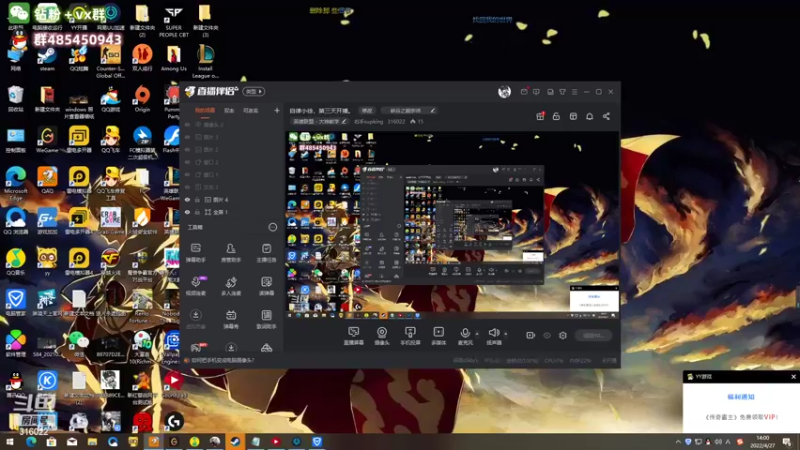Add the 手机投屏 phone casting source
Viewport: 800px width, 450px height.
[410, 336]
